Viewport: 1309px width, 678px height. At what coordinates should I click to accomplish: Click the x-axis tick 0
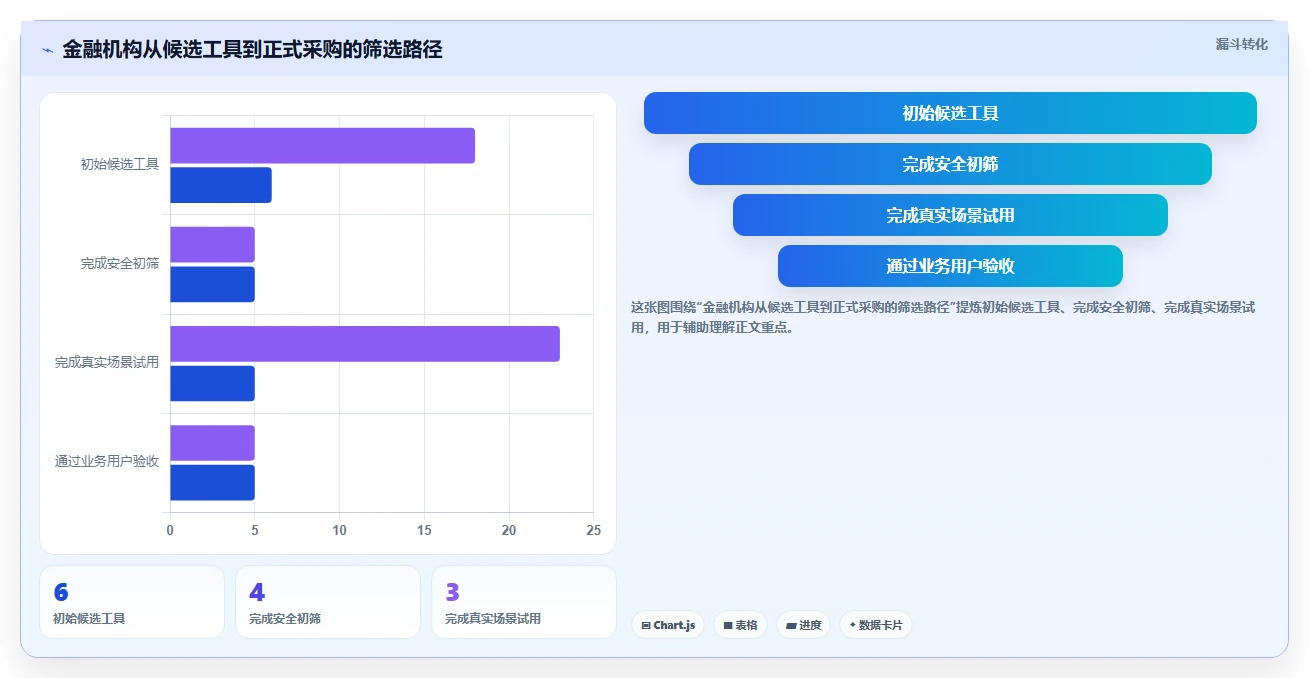pyautogui.click(x=170, y=530)
